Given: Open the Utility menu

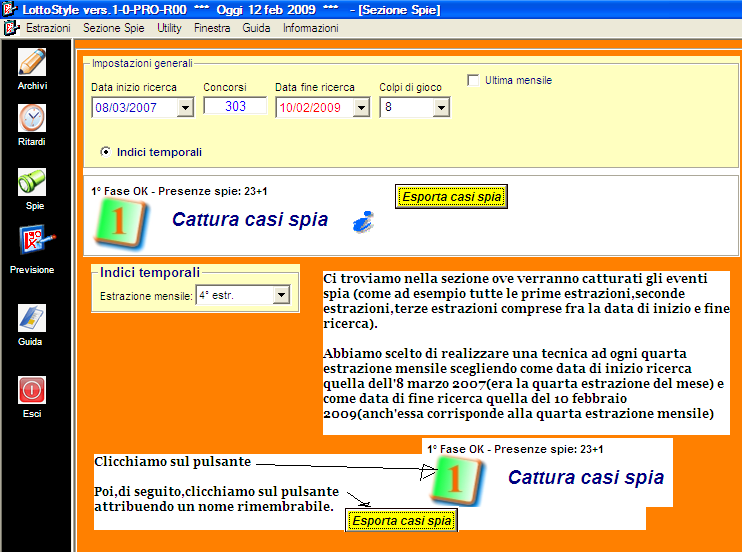Looking at the screenshot, I should [x=169, y=28].
